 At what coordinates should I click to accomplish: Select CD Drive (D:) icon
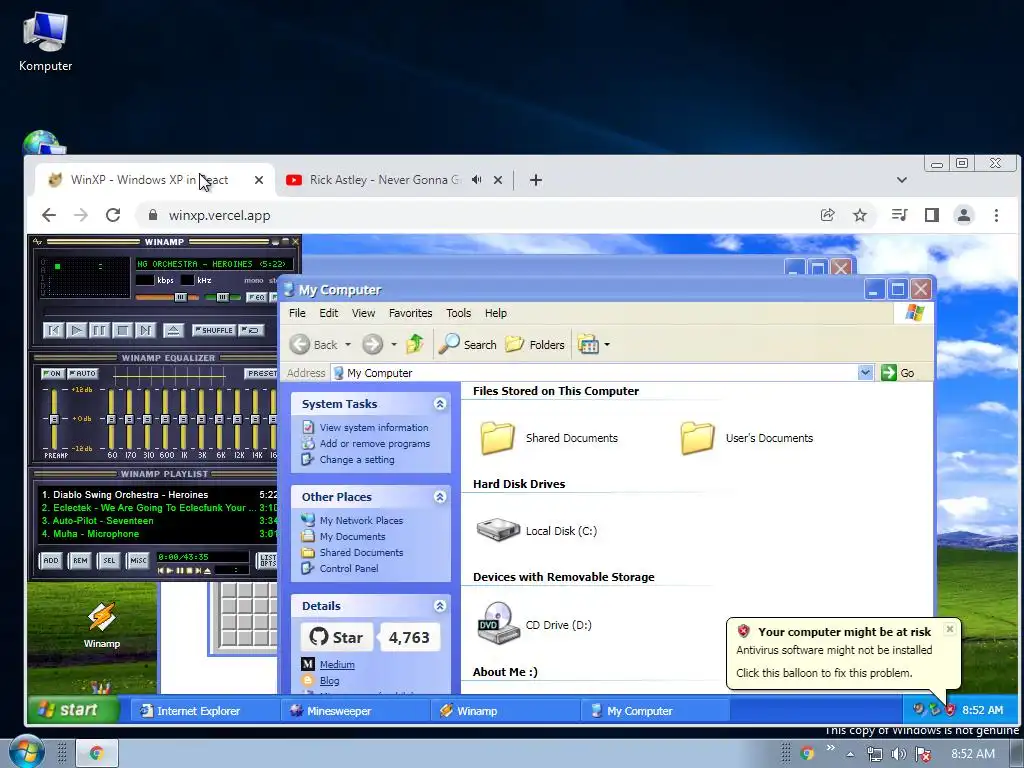point(498,624)
